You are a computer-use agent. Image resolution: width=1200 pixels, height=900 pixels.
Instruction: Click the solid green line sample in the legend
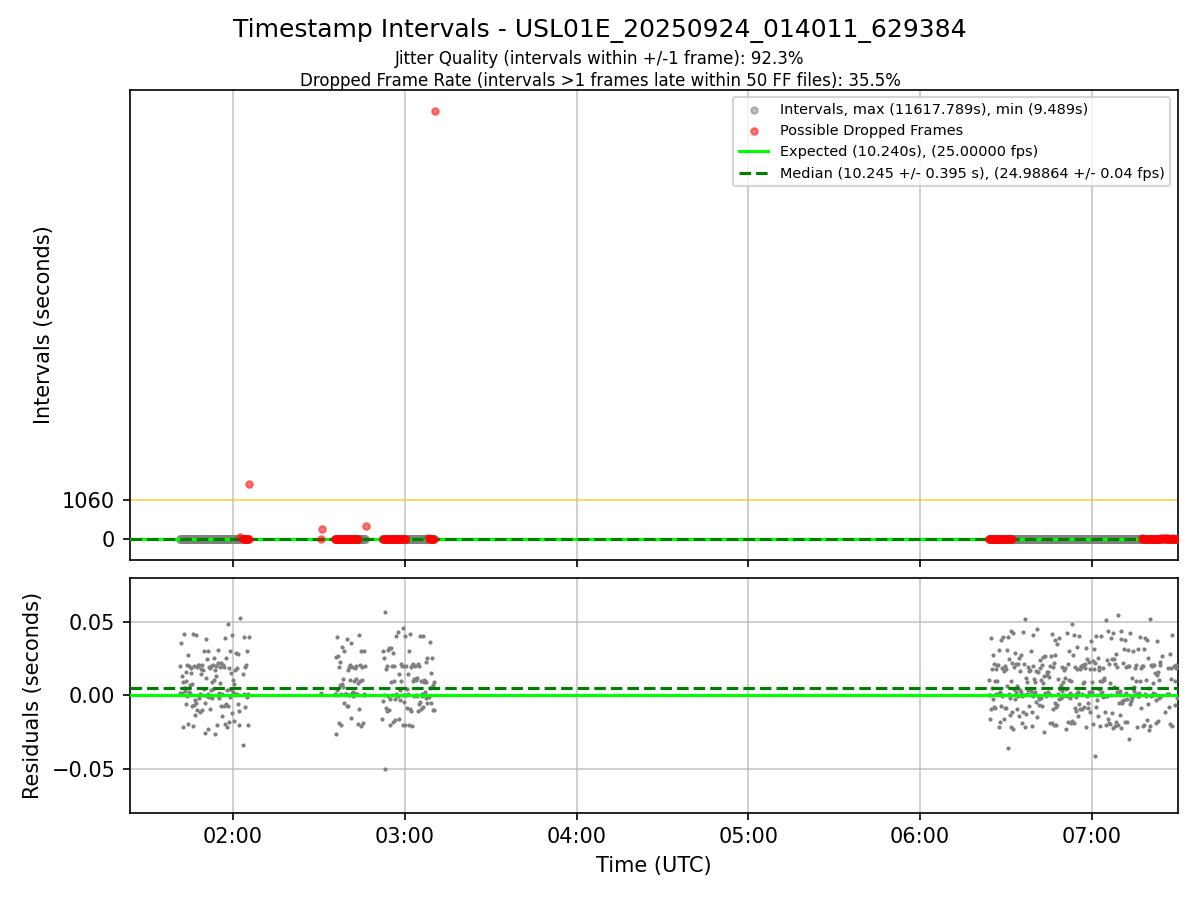click(x=754, y=152)
